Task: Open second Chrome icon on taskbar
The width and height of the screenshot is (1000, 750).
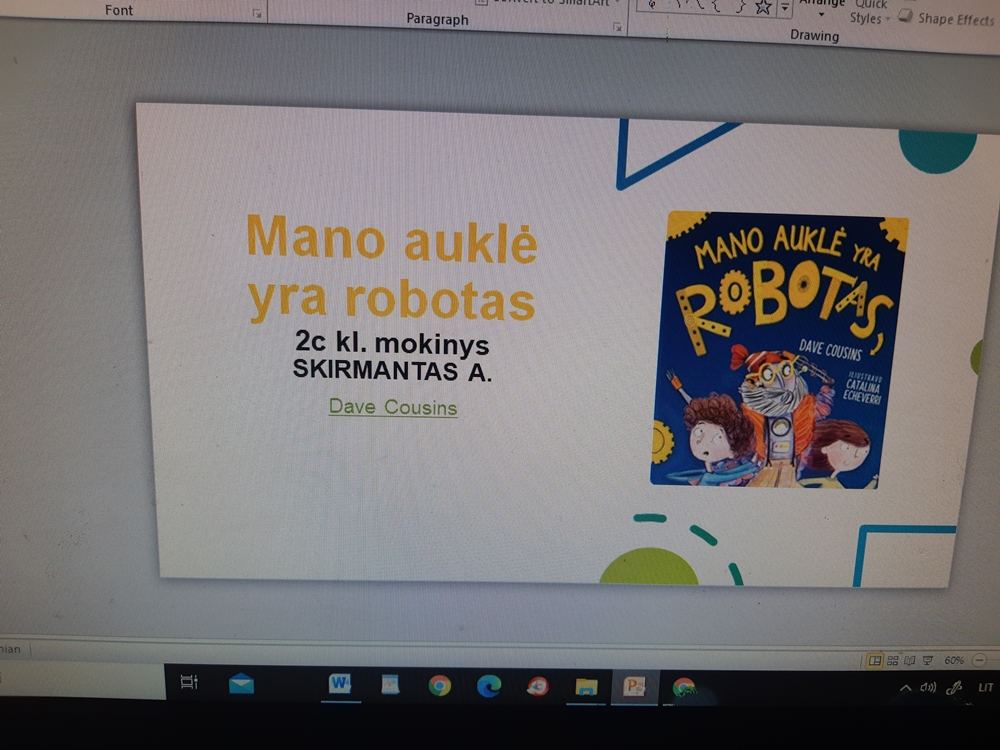Action: [684, 688]
